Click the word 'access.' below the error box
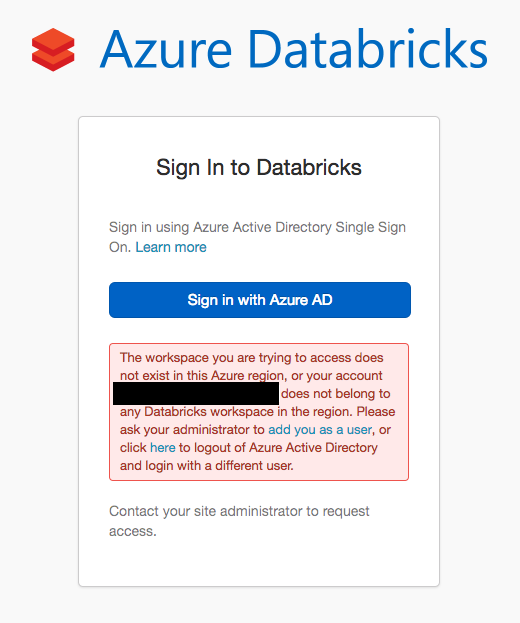520x623 pixels. 133,531
